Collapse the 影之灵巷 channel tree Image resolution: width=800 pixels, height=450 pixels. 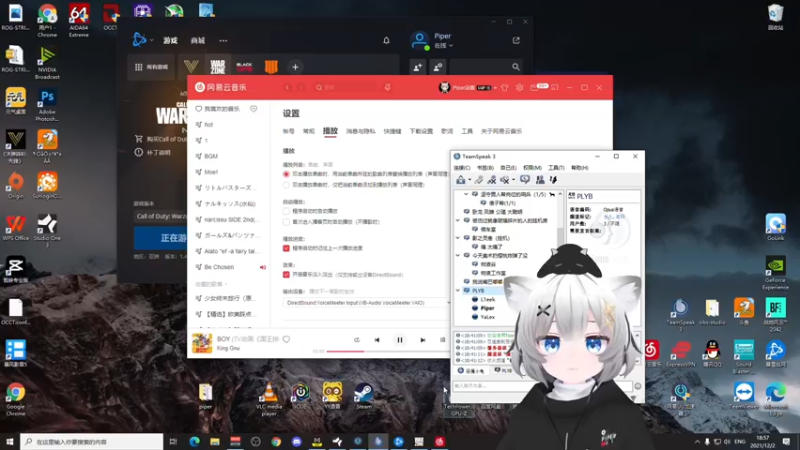(x=458, y=238)
